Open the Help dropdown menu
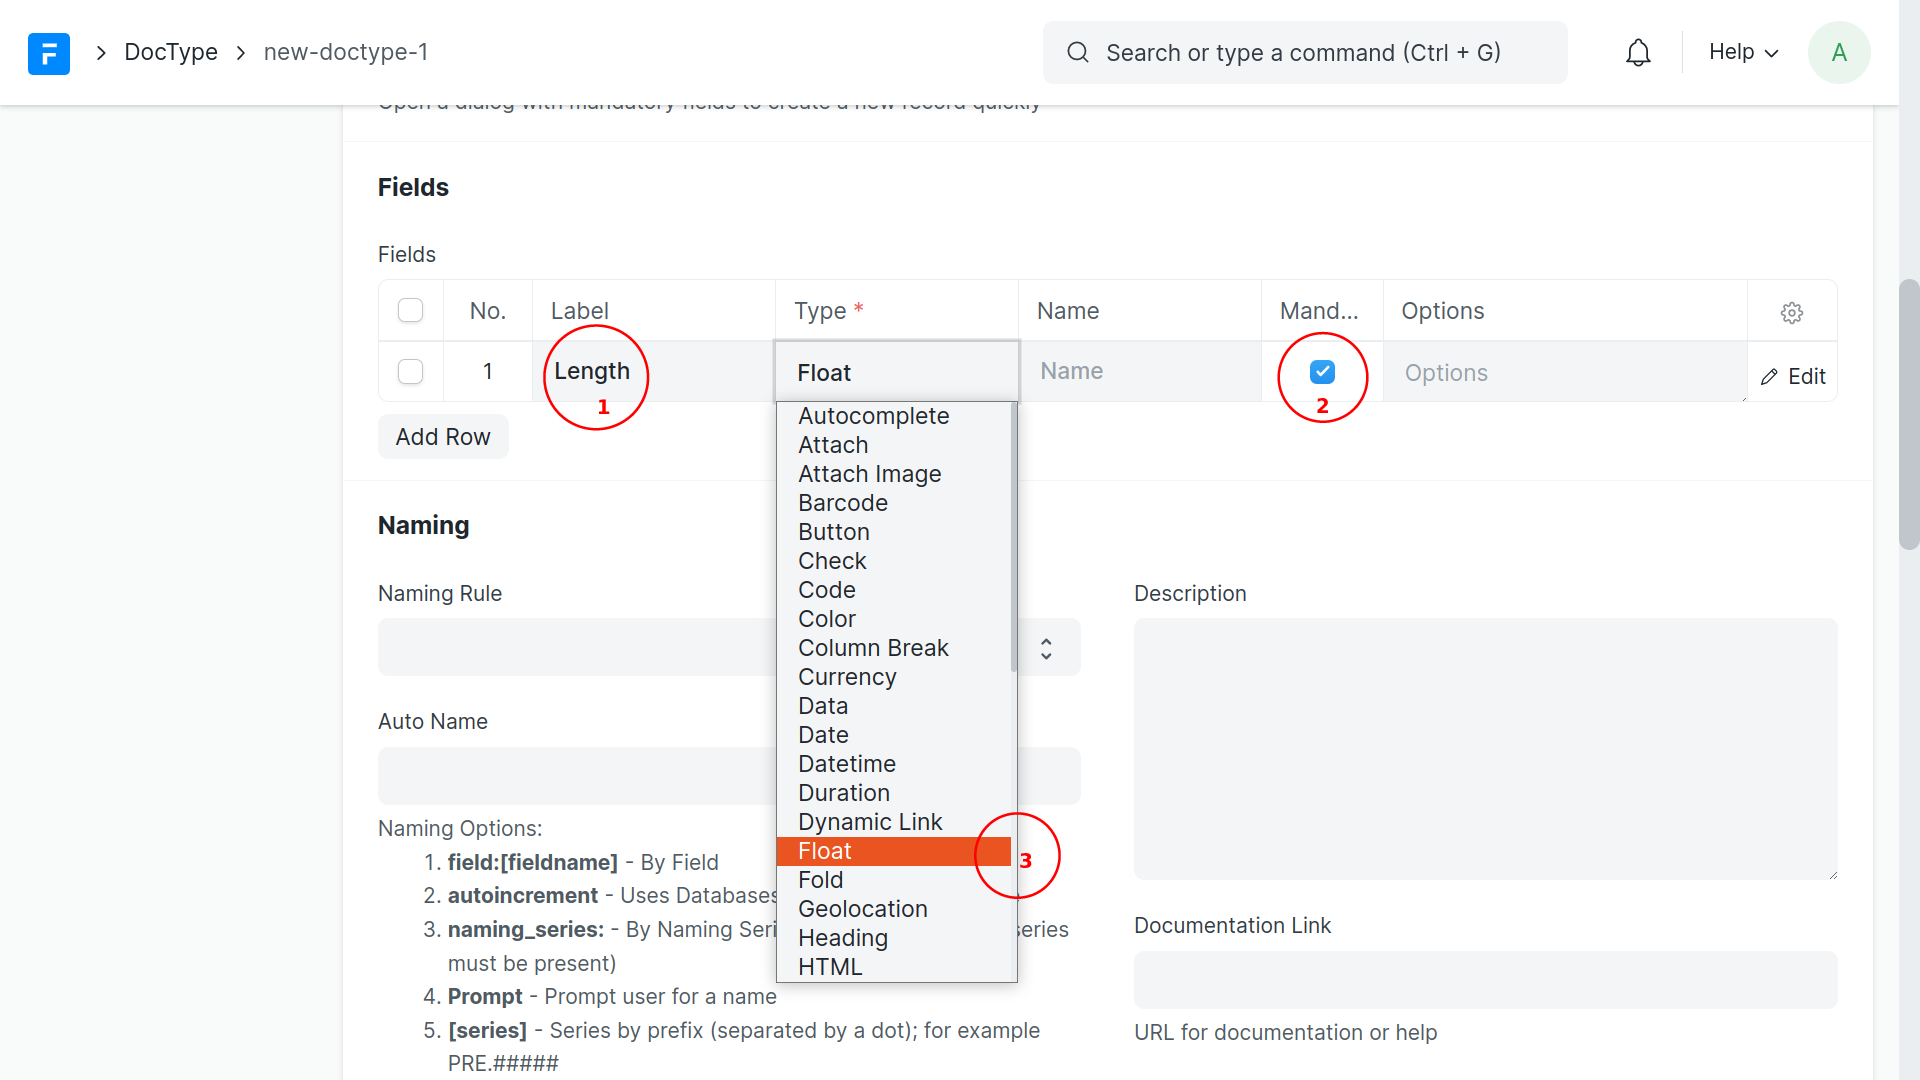 (1743, 53)
